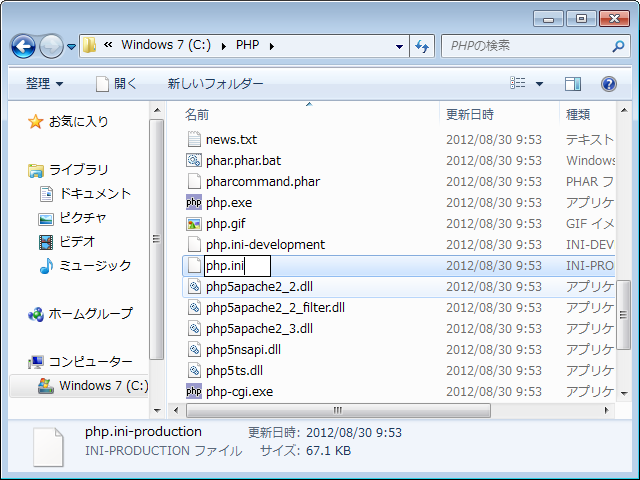
Task: Click the file list vertical scrollbar thumb
Action: [623, 314]
